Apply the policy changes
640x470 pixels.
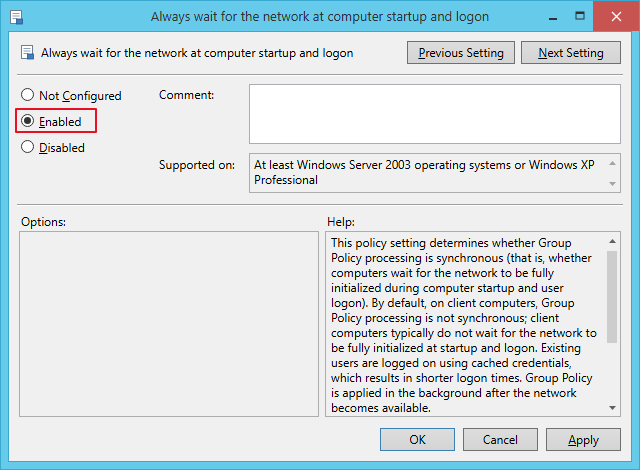pos(583,439)
